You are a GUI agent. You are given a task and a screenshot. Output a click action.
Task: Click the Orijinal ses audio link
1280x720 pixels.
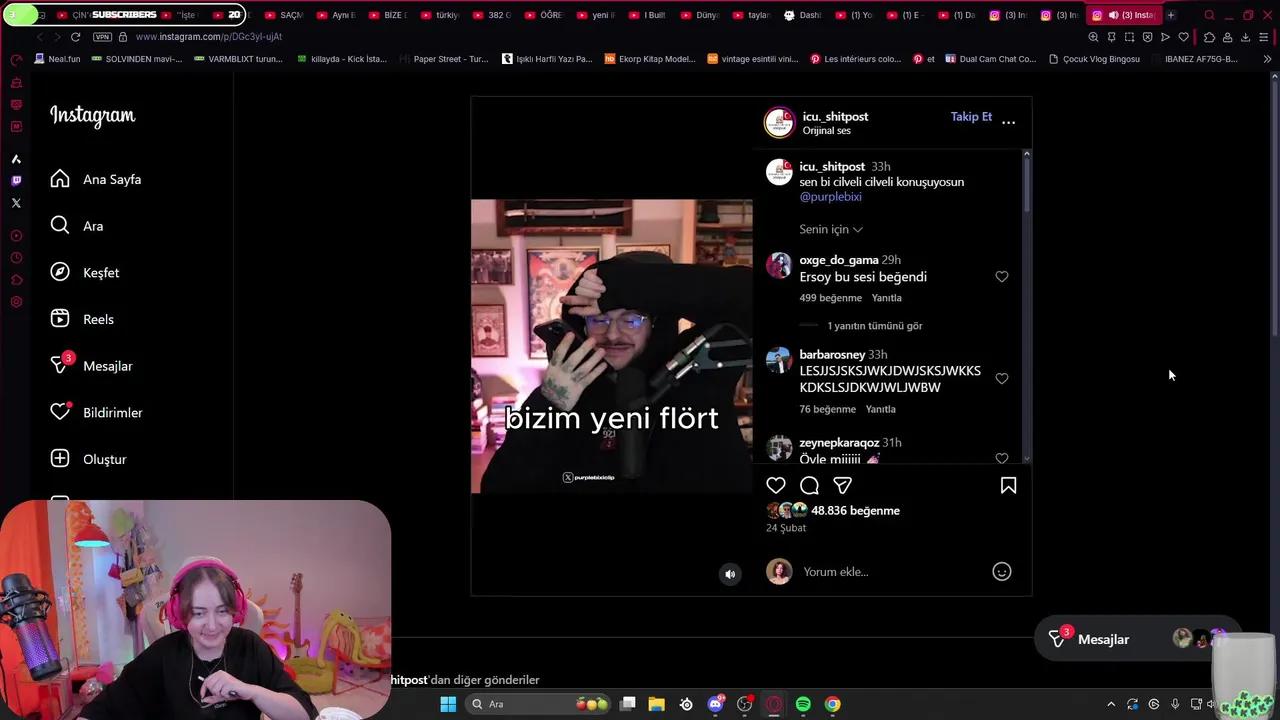[x=826, y=131]
